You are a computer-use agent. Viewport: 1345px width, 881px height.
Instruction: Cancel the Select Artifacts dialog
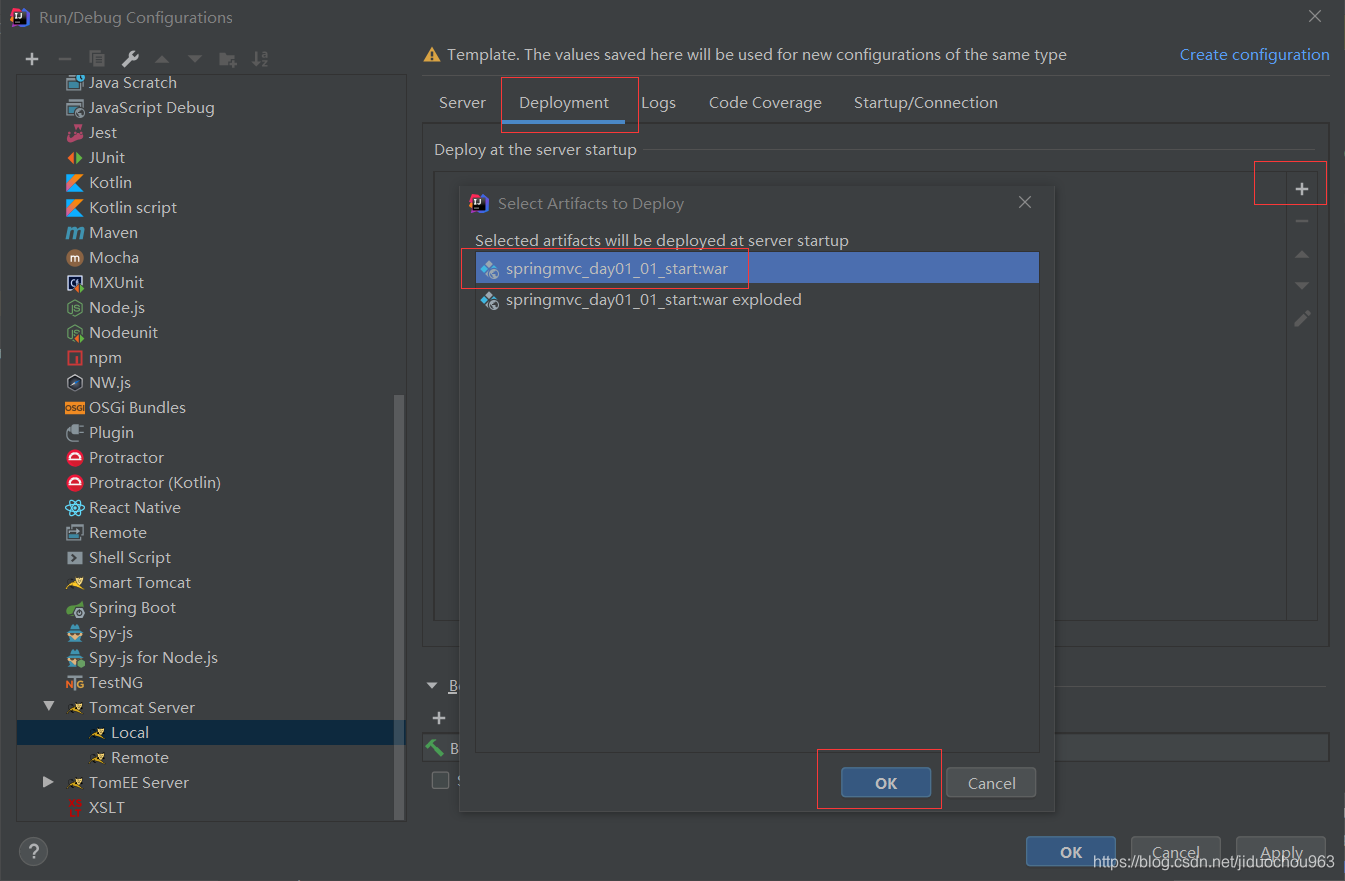point(991,783)
